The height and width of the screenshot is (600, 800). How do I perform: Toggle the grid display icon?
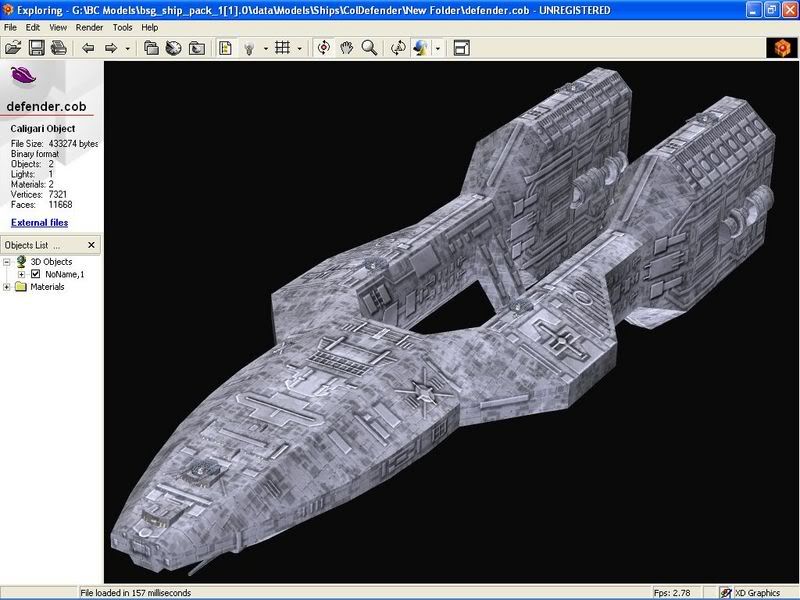pos(283,48)
